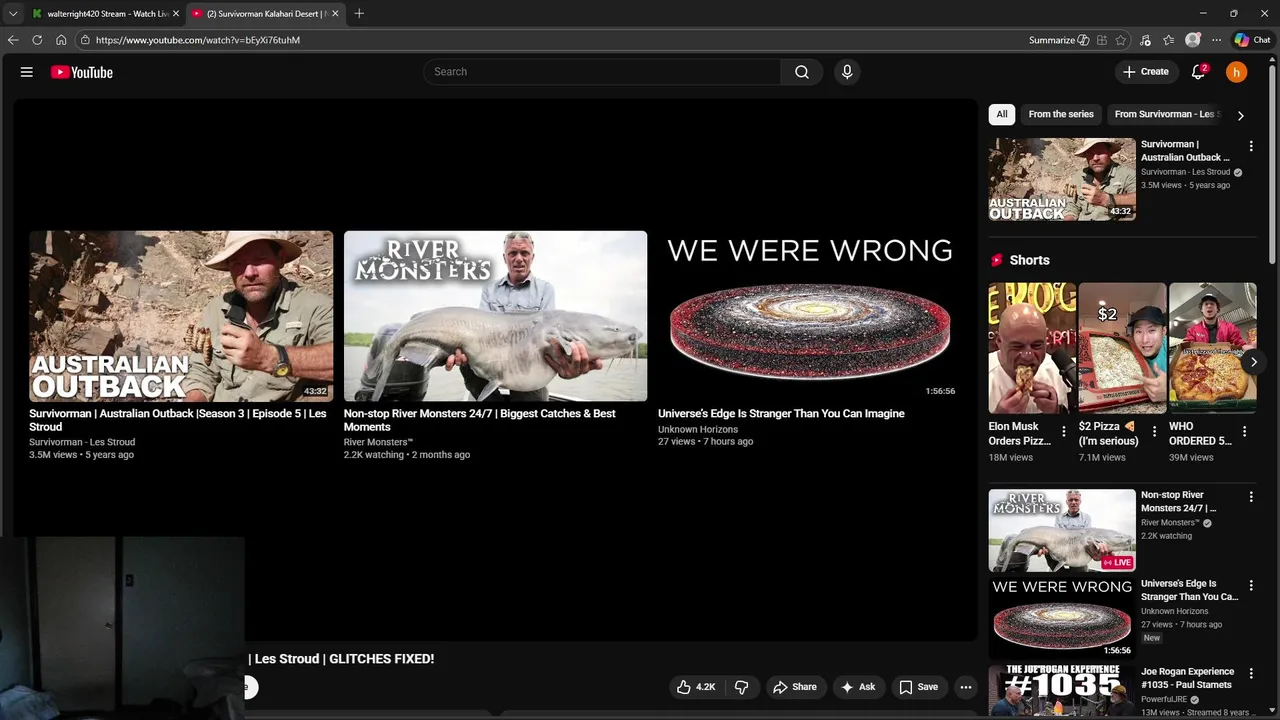Open the sidebar River Monsters LIVE thumbnail
Image resolution: width=1280 pixels, height=720 pixels.
point(1062,530)
